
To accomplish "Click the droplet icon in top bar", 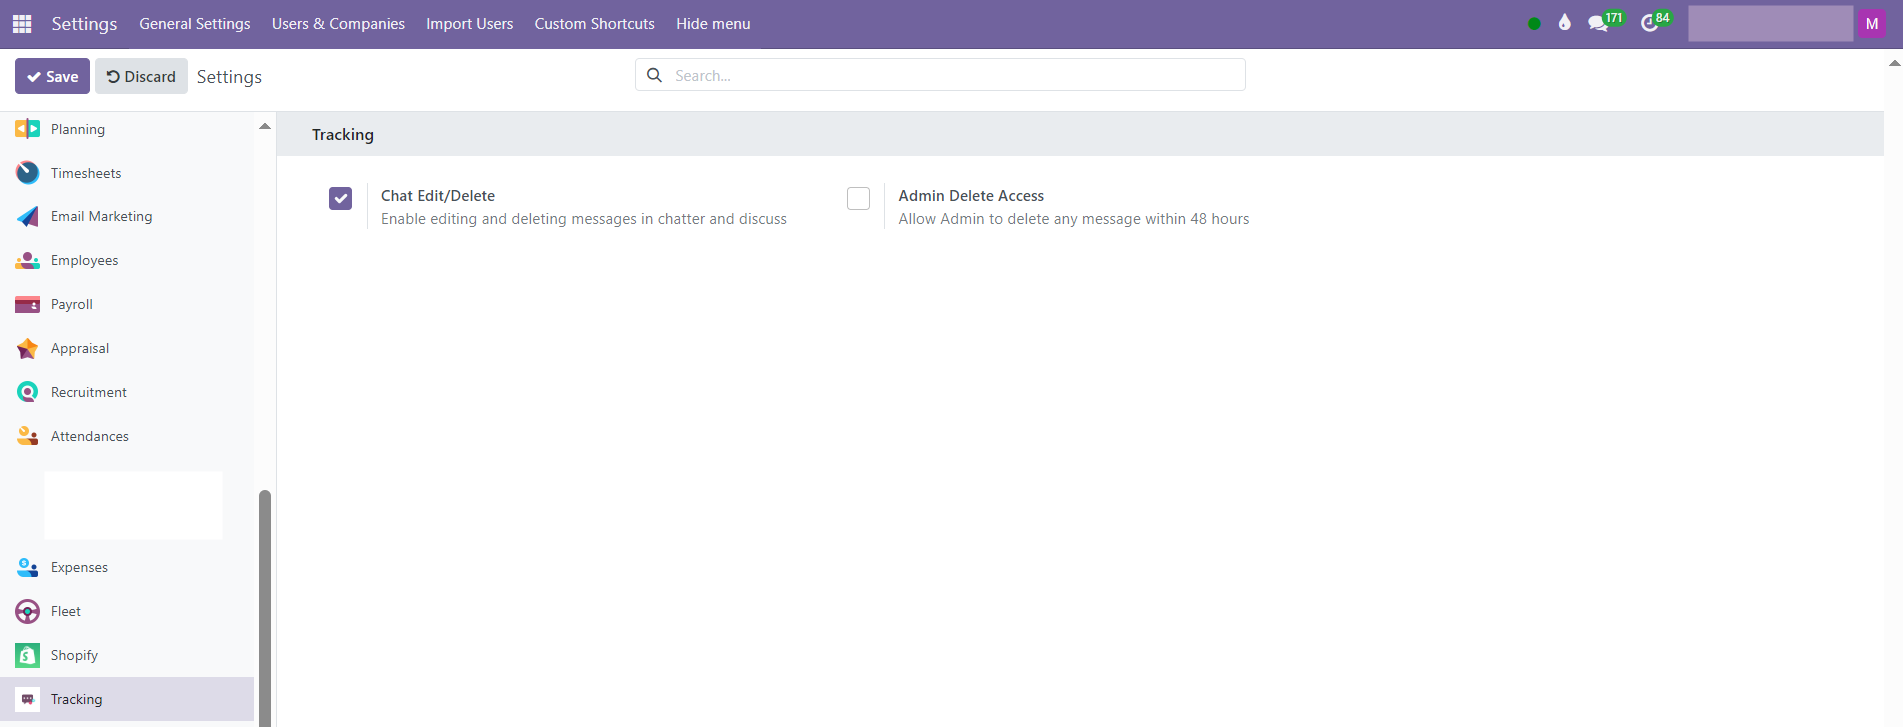I will [x=1565, y=23].
